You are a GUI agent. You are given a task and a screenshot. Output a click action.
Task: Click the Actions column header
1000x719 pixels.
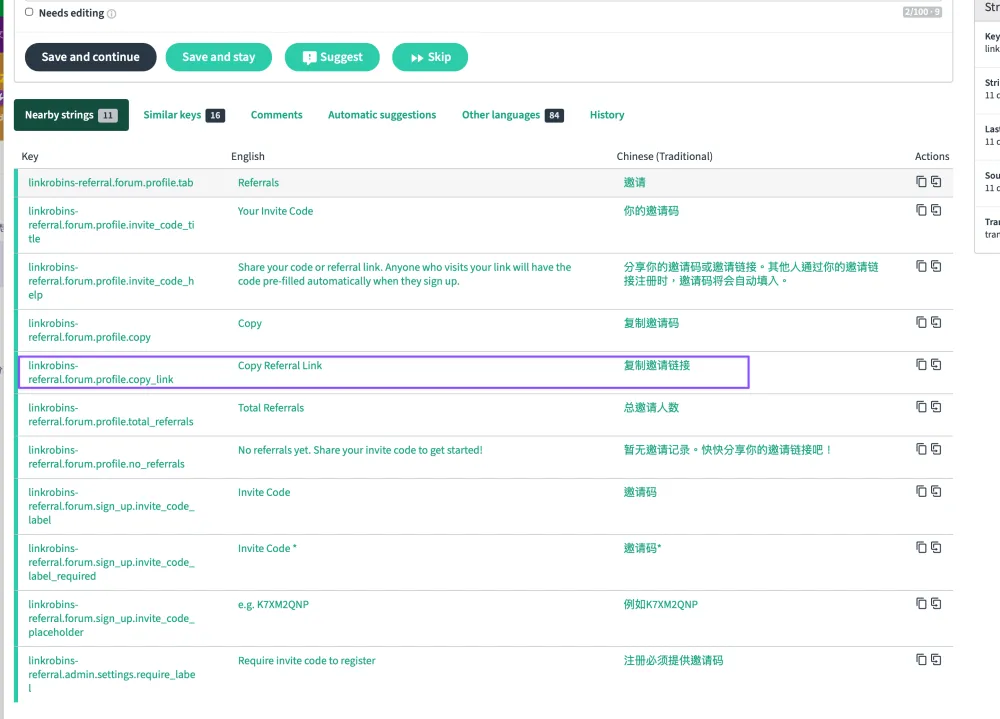tap(932, 156)
